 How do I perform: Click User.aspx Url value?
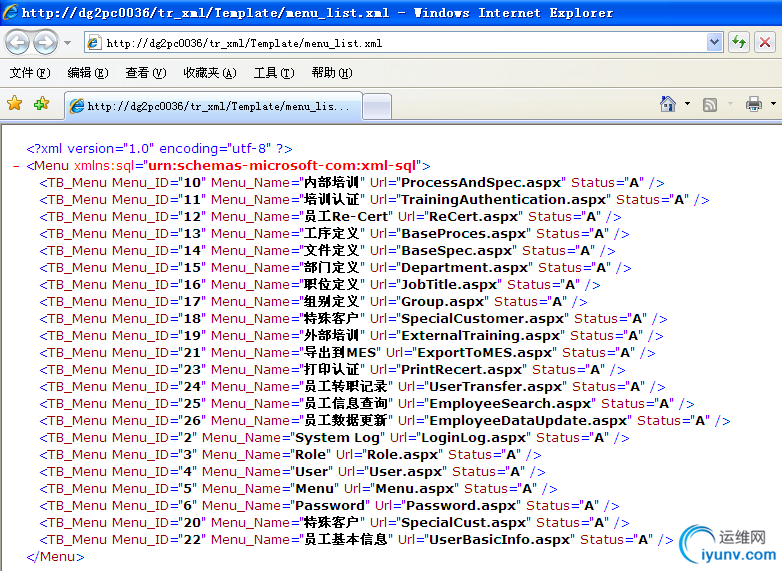pyautogui.click(x=405, y=471)
